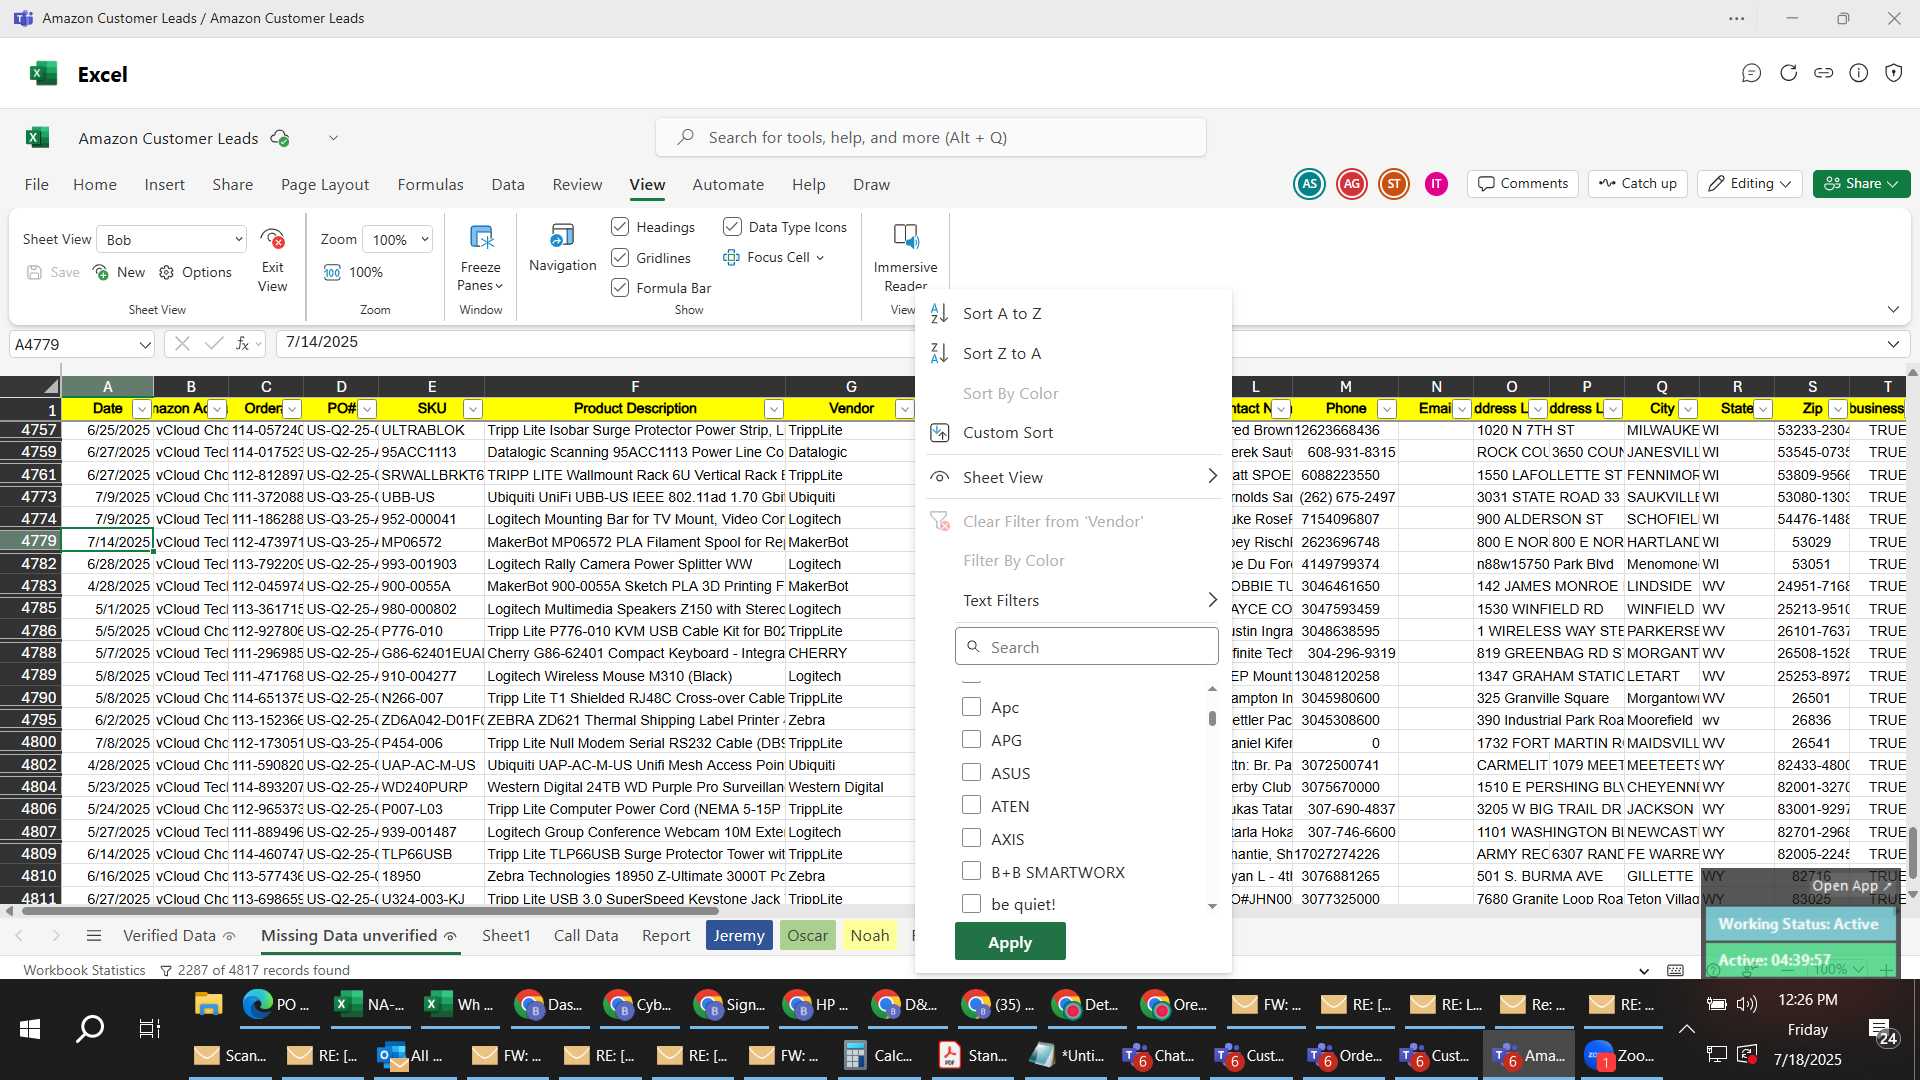Screen dimensions: 1920x1080
Task: Open the Home ribbon tab
Action: click(x=95, y=185)
